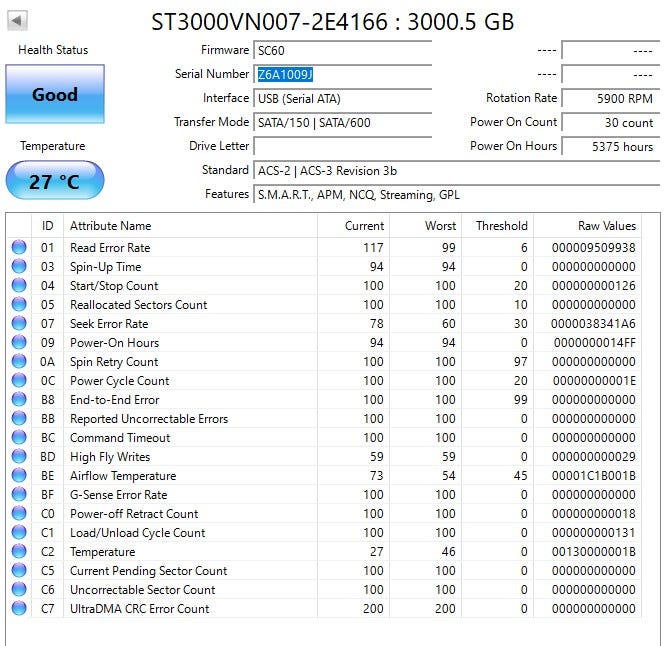Click the Features S.M.A.R.T., APM, NCQ field
This screenshot has height=646, width=667.
457,194
